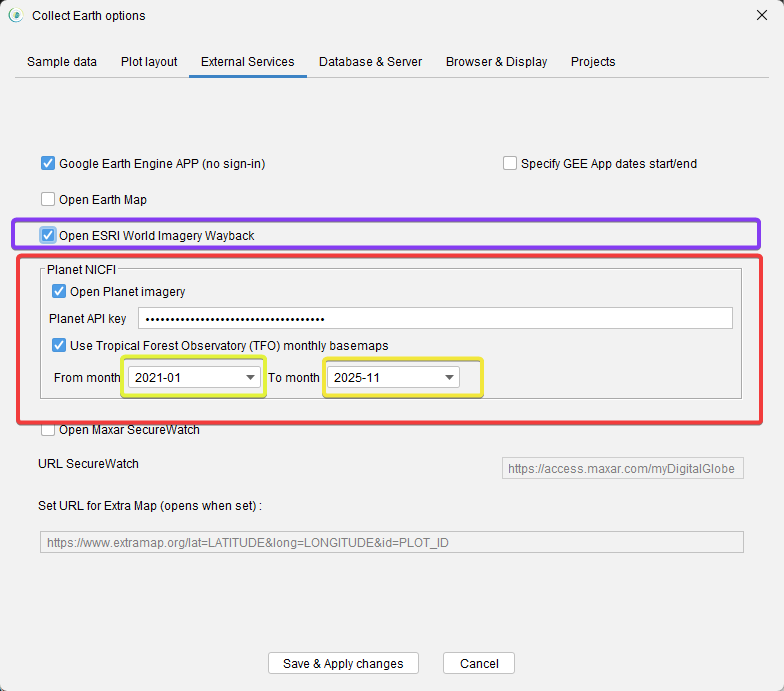Uncheck Google Earth Engine APP checkbox
Image resolution: width=784 pixels, height=691 pixels.
click(48, 163)
